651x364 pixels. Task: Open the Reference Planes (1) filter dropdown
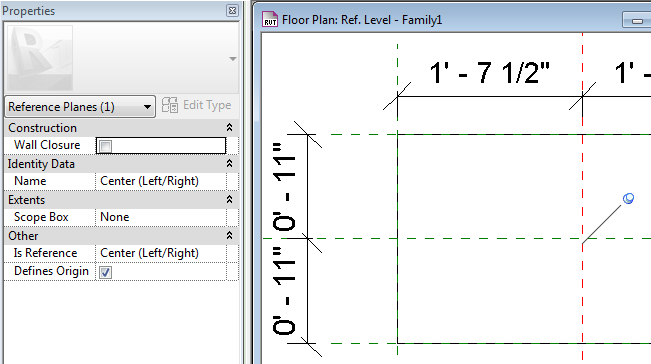coord(80,107)
